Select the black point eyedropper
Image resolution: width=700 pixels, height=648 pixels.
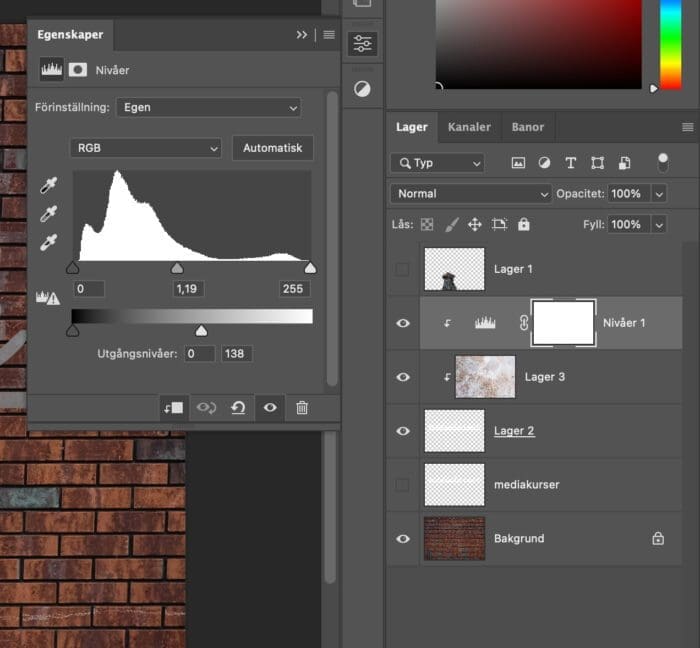[49, 185]
